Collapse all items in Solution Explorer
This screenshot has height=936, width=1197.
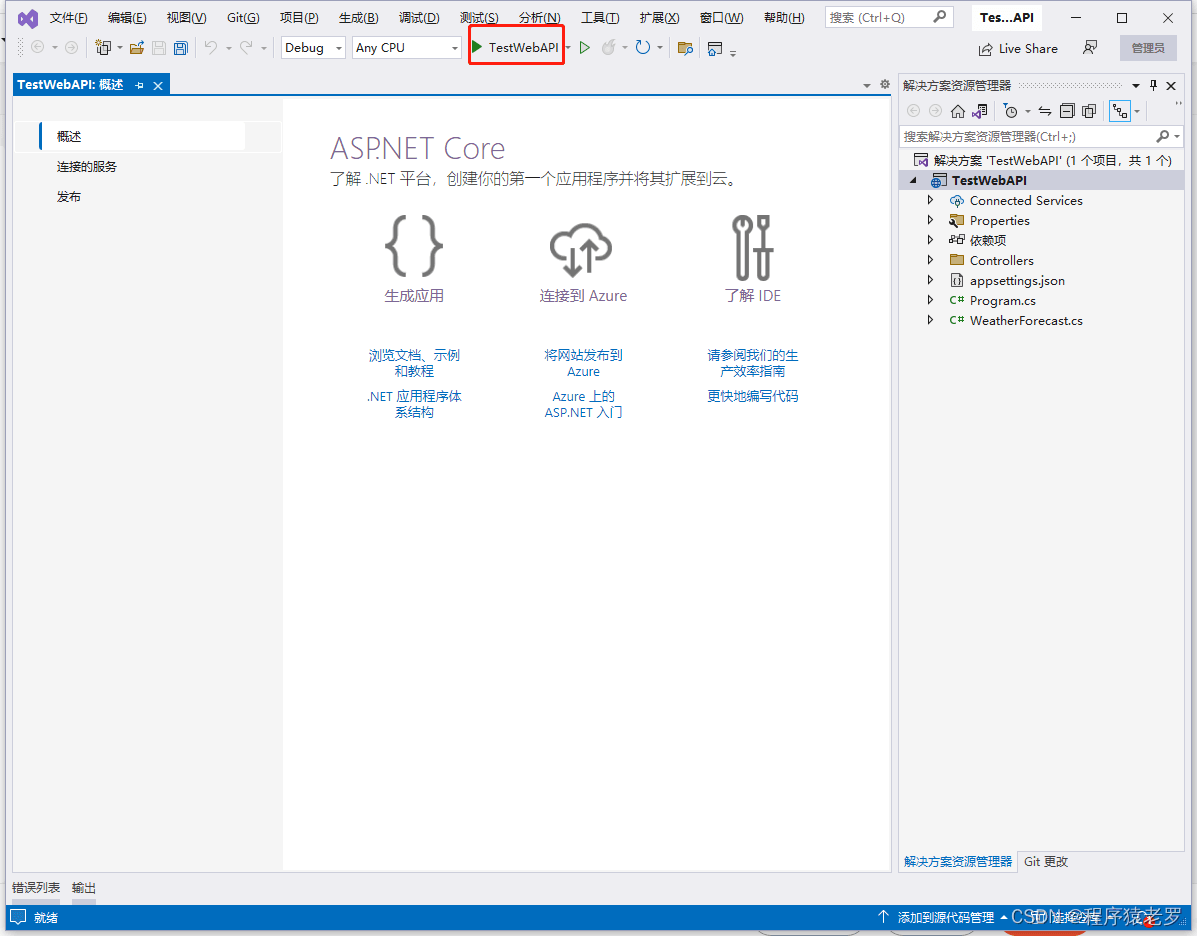1067,111
